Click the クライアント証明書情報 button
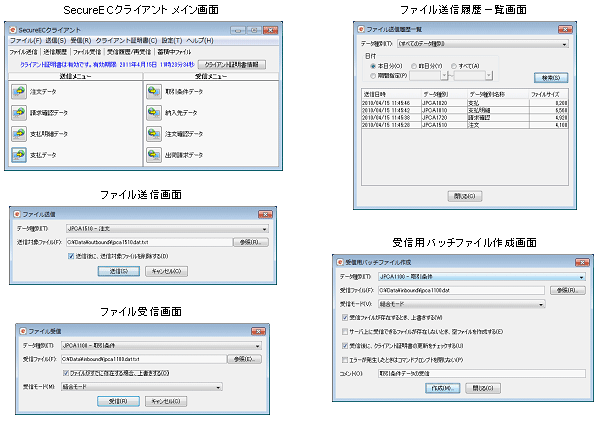 point(232,65)
